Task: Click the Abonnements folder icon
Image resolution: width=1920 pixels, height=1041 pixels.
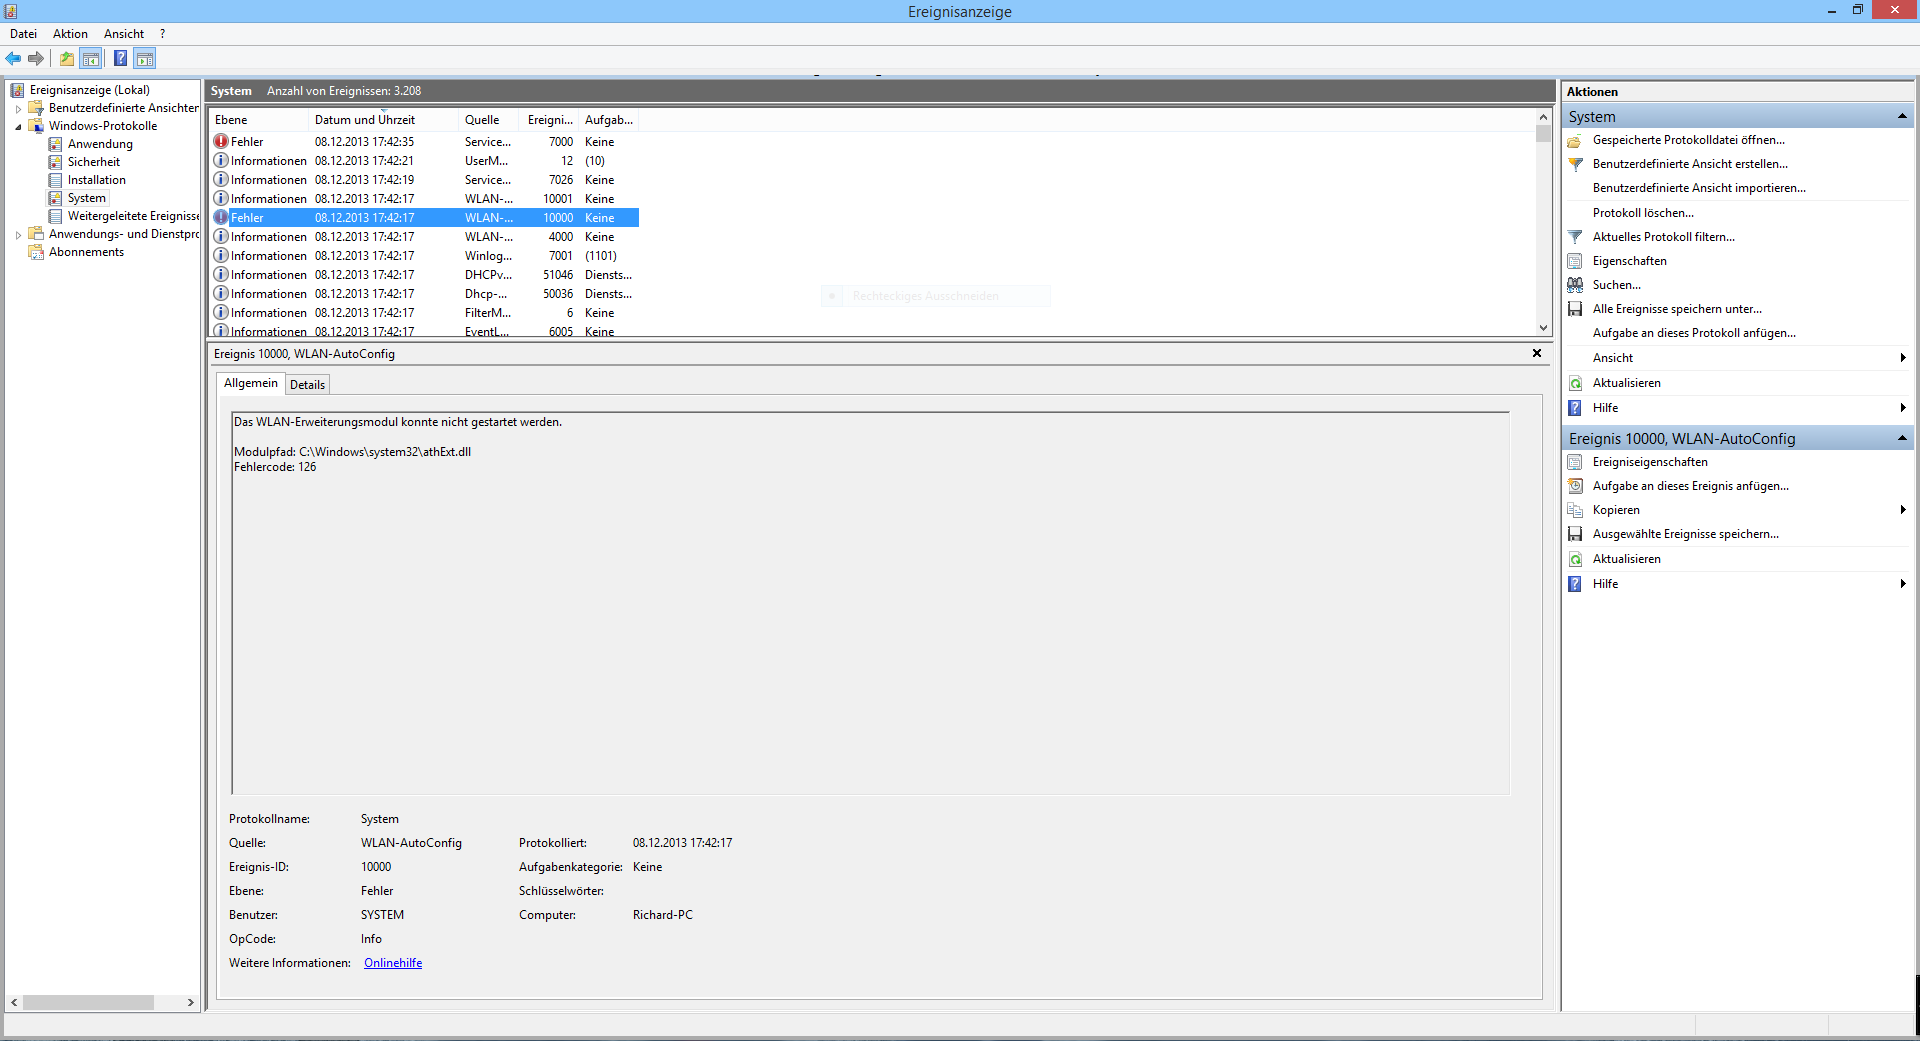Action: tap(36, 252)
